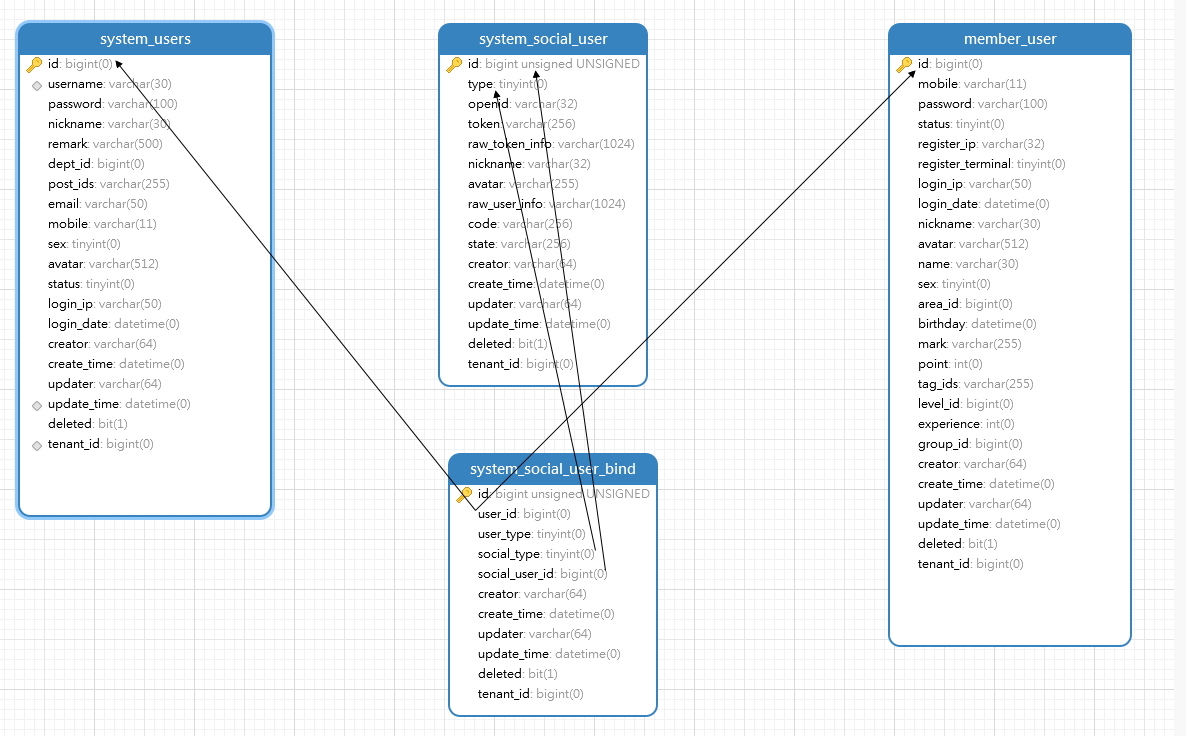
Task: Click the level_id bigint(0) field
Action: click(x=966, y=404)
